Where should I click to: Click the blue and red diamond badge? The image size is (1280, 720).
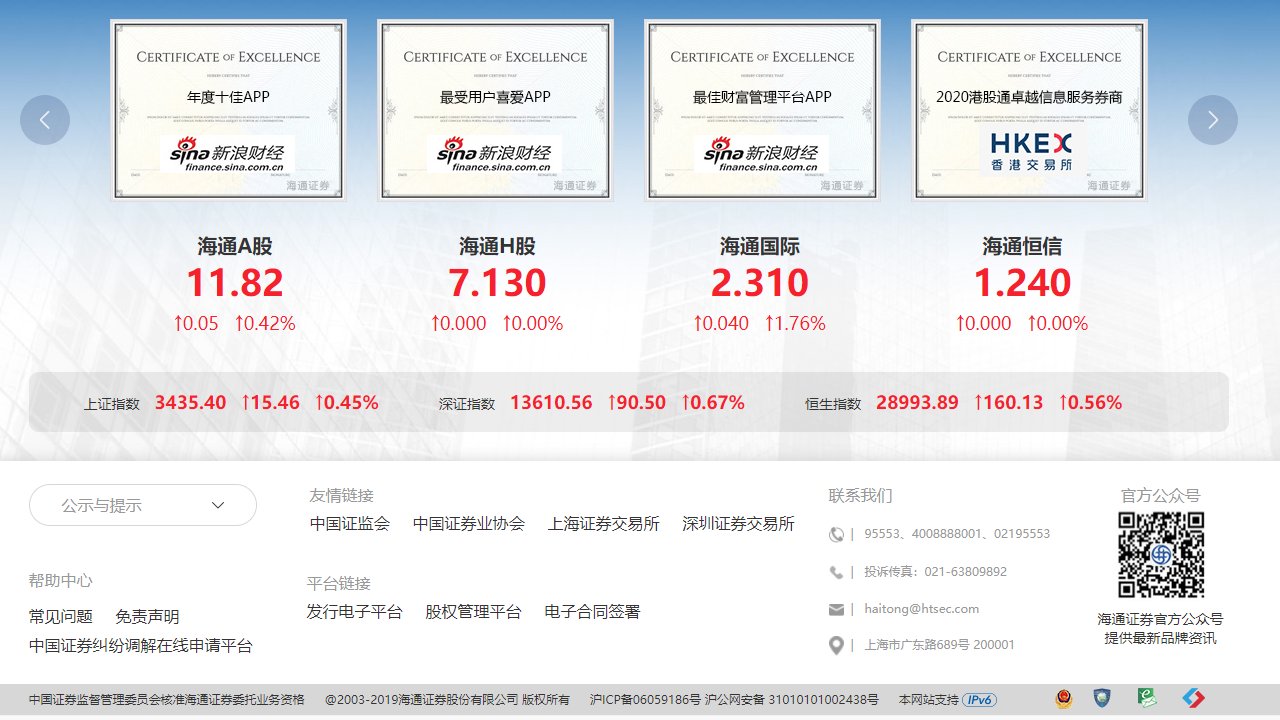1193,699
